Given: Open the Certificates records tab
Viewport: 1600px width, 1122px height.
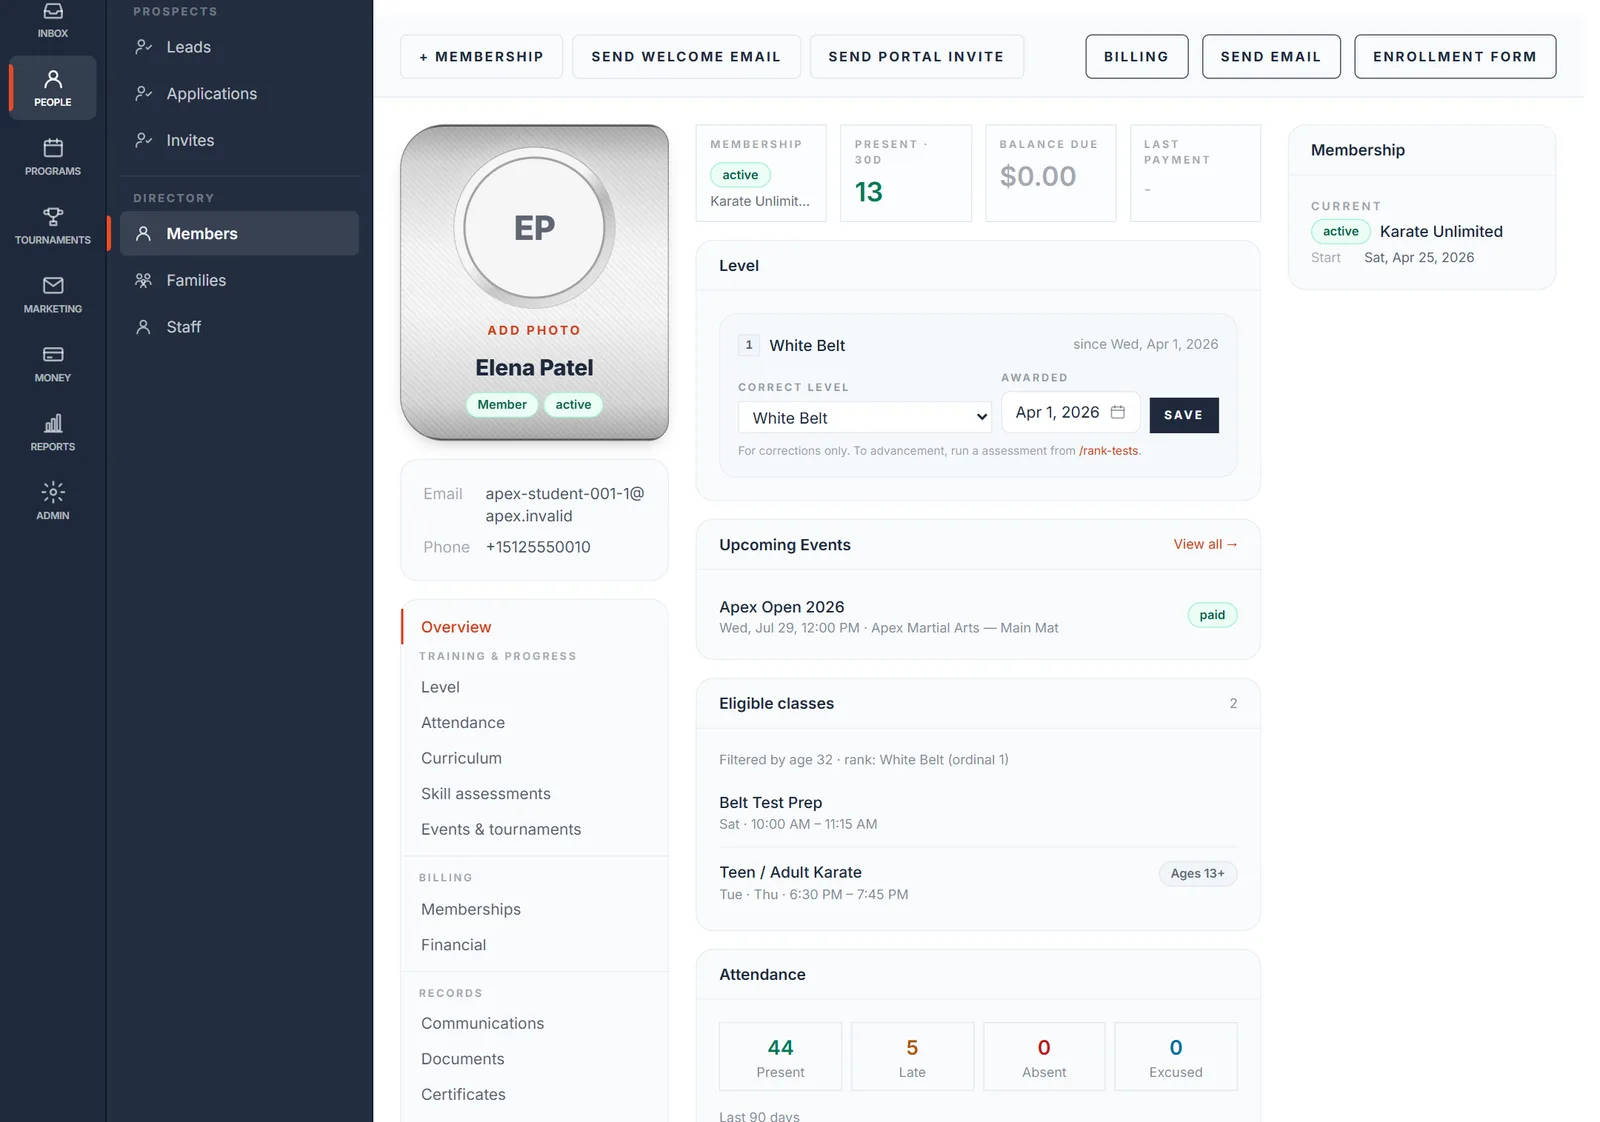Looking at the screenshot, I should point(535,1094).
